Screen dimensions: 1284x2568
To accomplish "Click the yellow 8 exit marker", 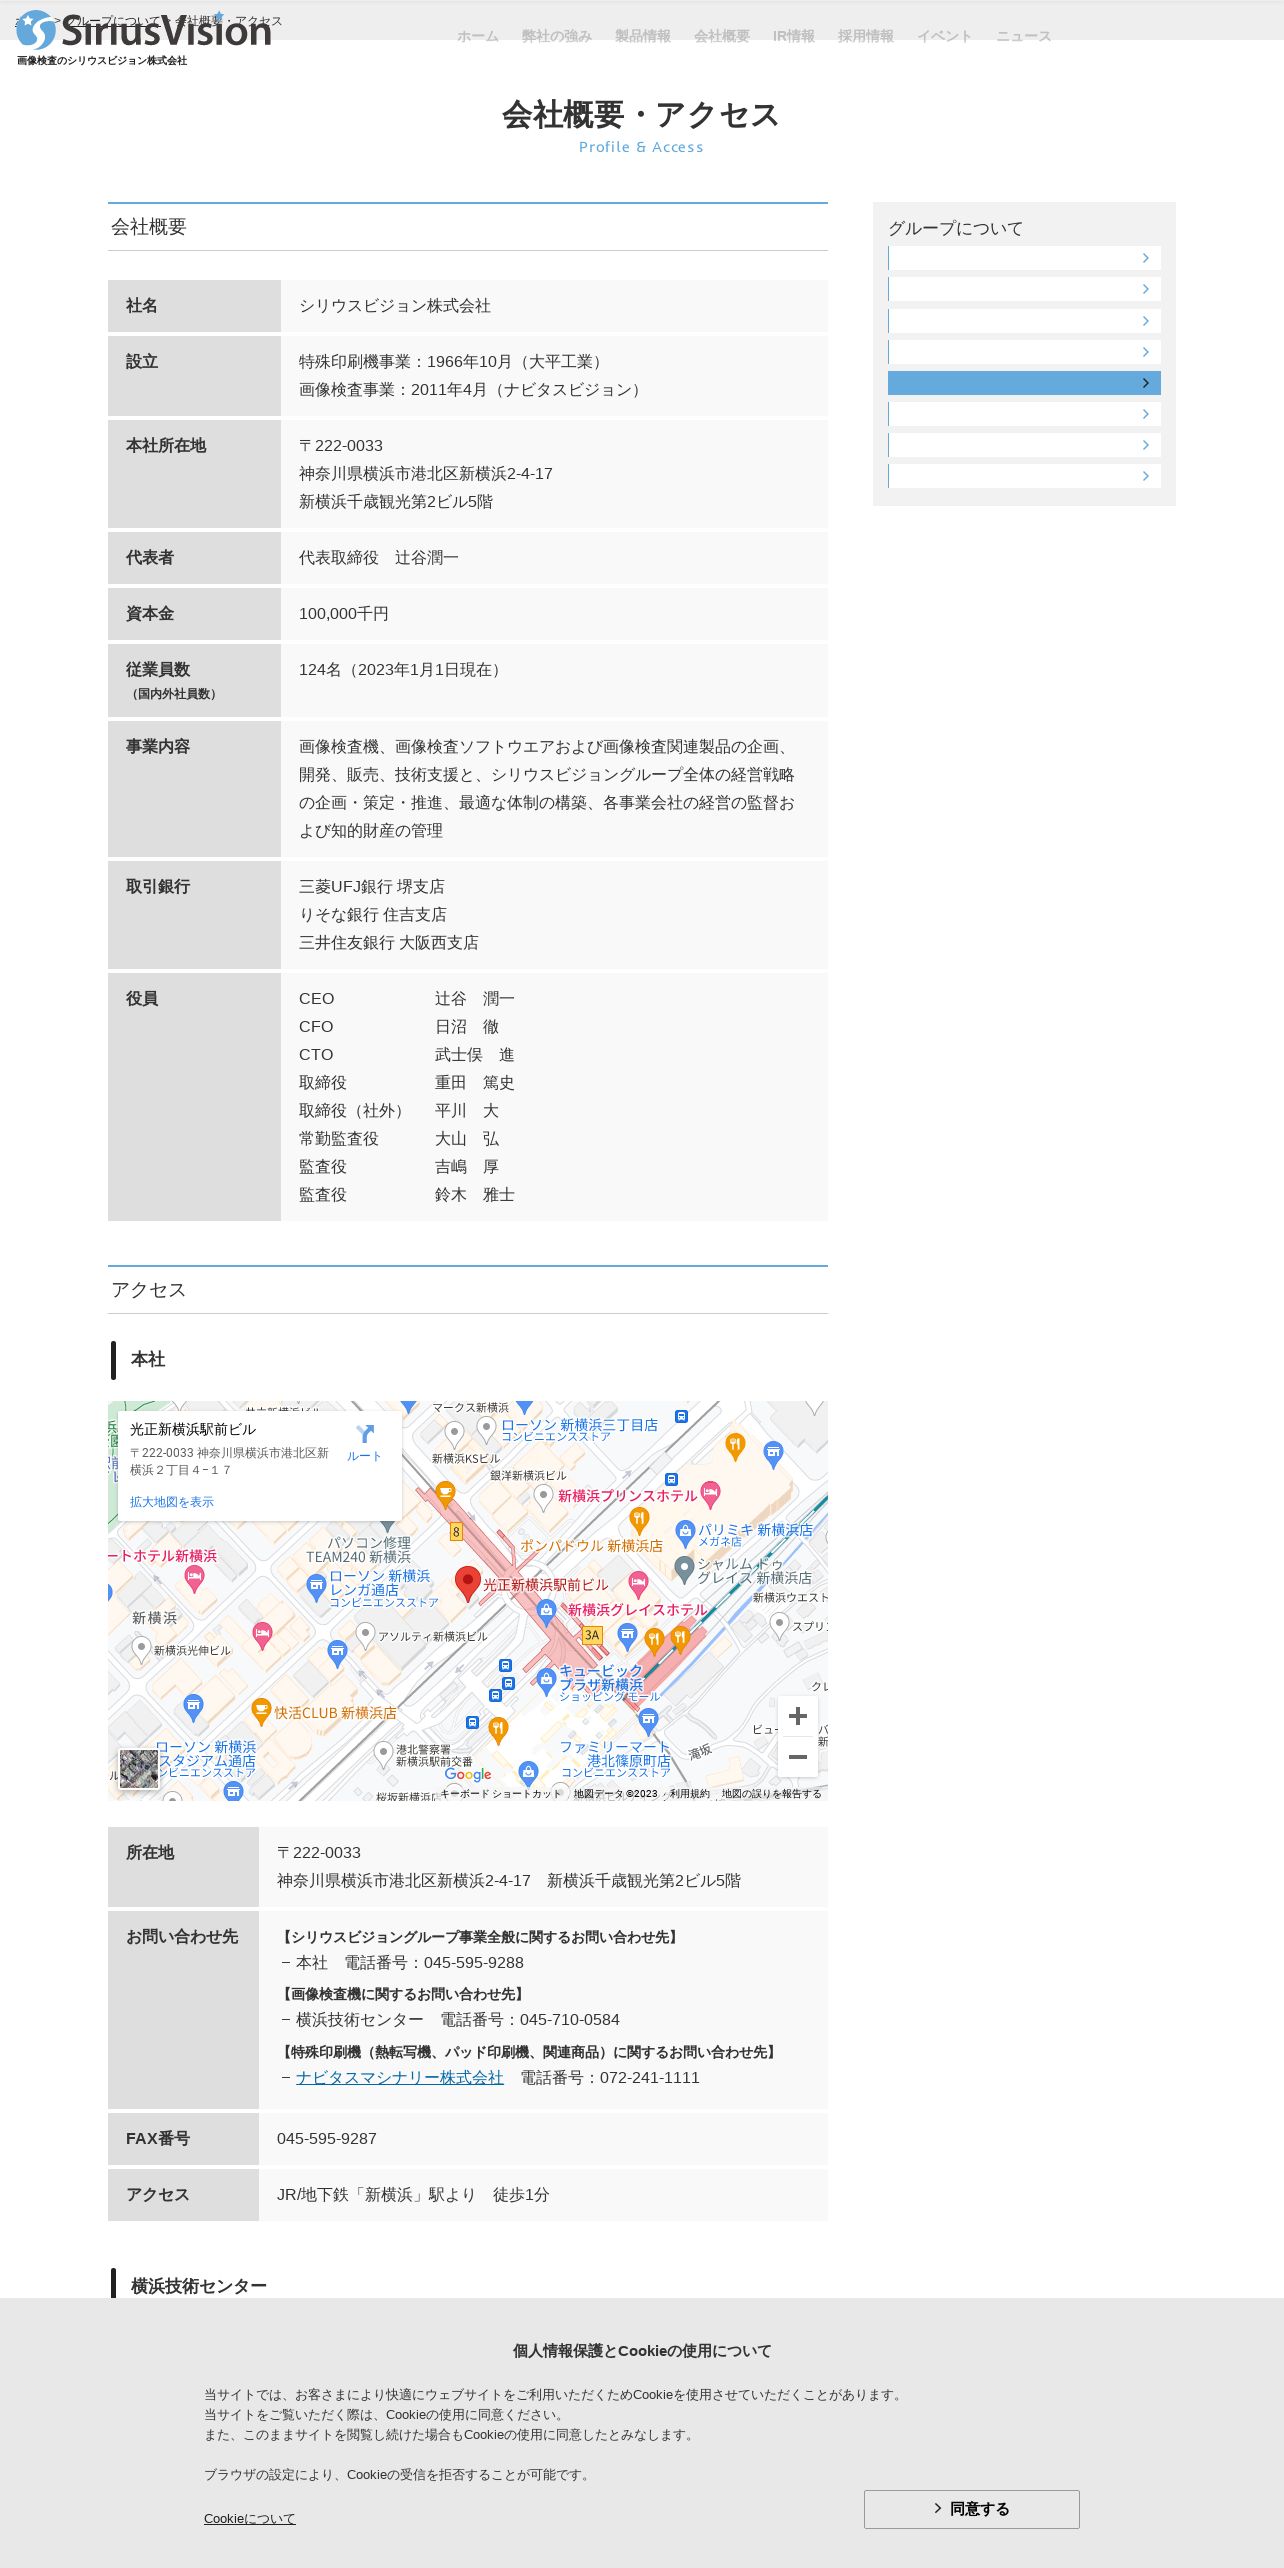I will pos(456,1531).
